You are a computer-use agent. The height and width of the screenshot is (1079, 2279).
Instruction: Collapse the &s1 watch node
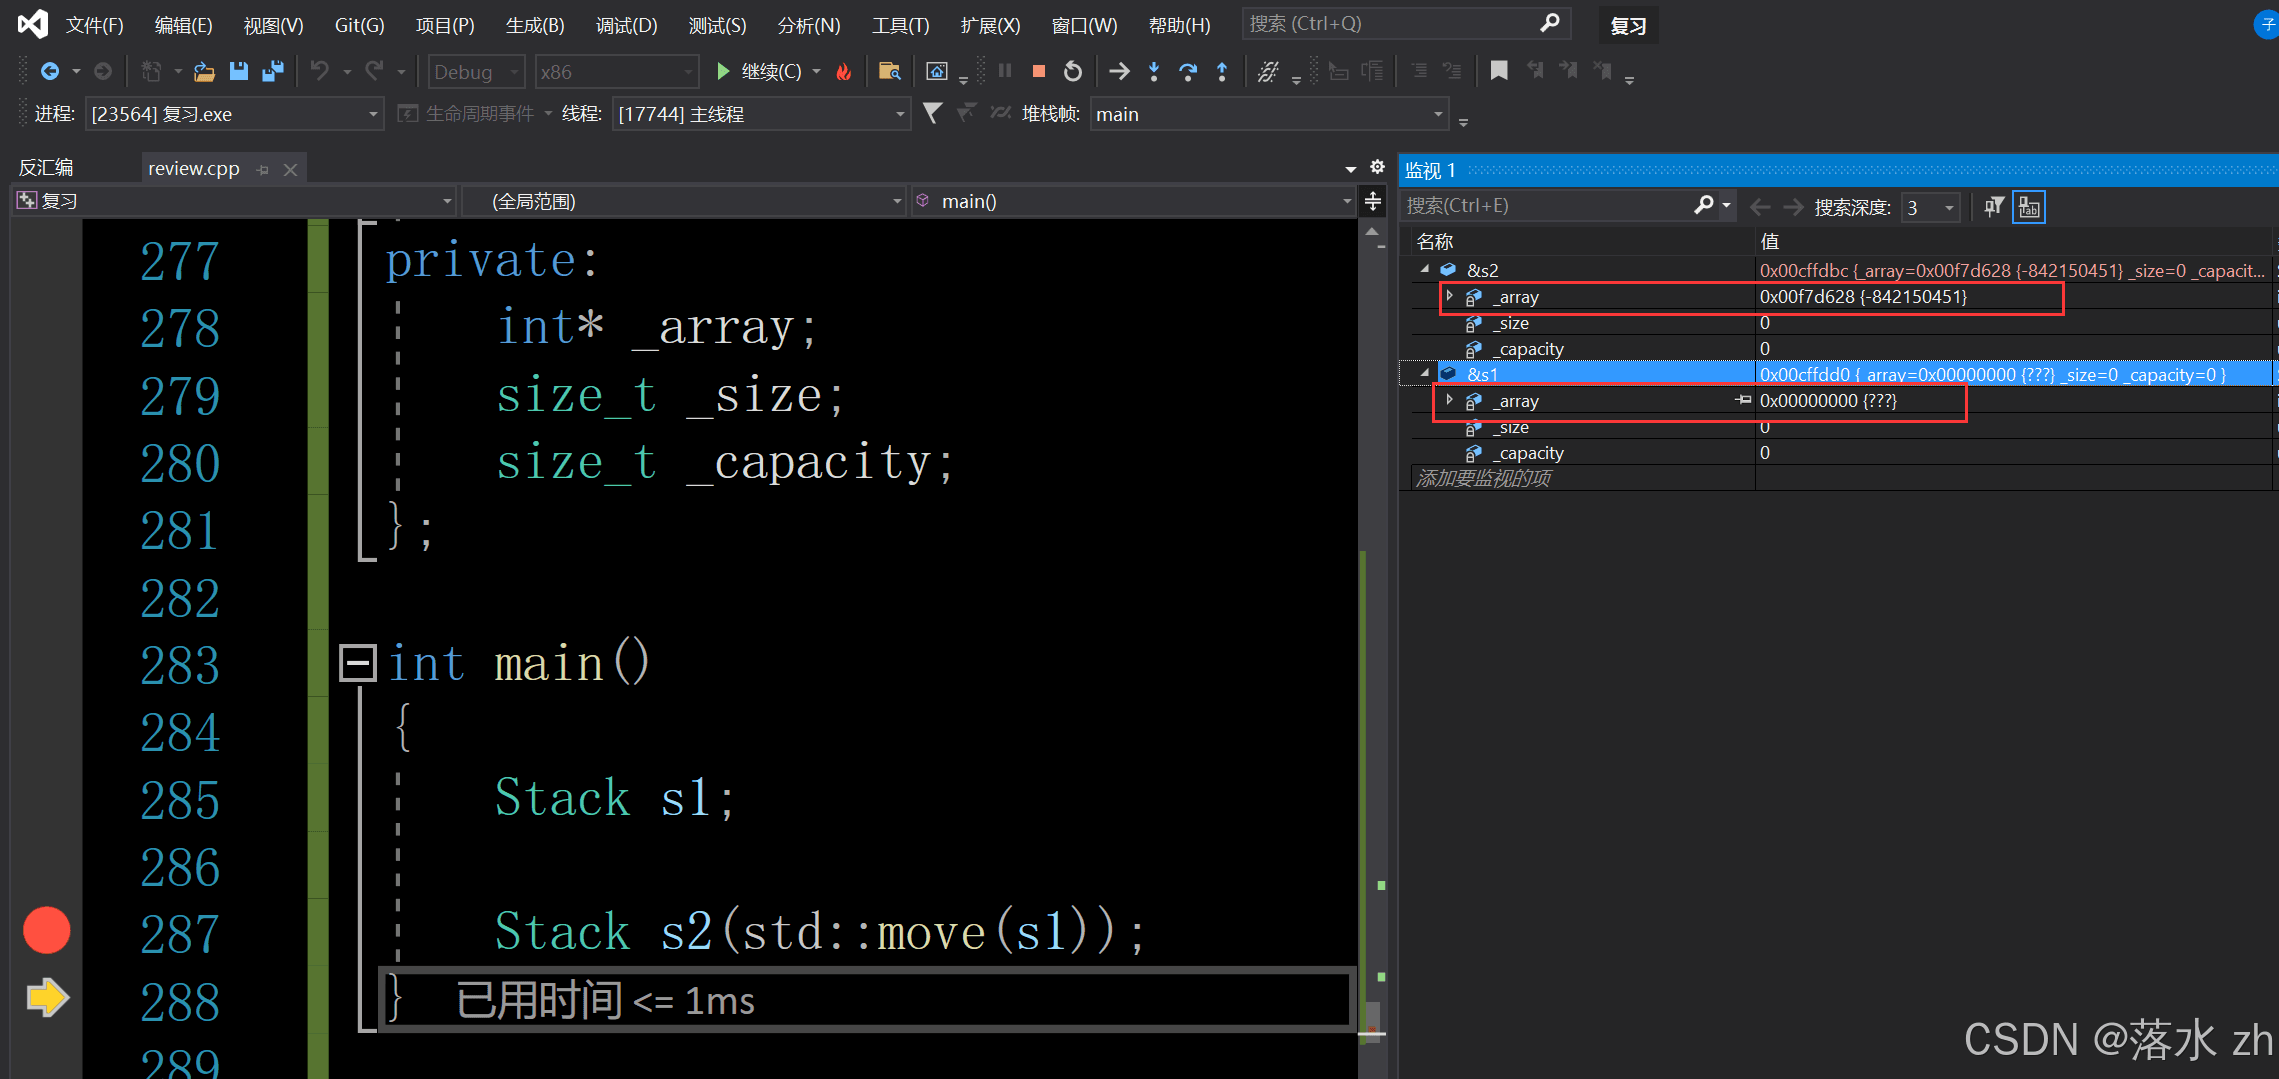(x=1425, y=373)
